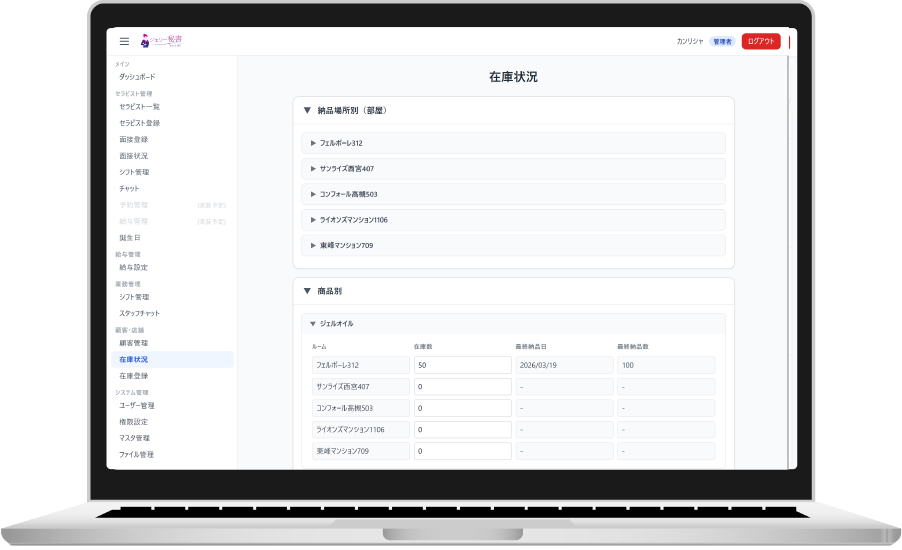Click the 東峰マンション709 room cell in ジェルオイル table

point(361,452)
